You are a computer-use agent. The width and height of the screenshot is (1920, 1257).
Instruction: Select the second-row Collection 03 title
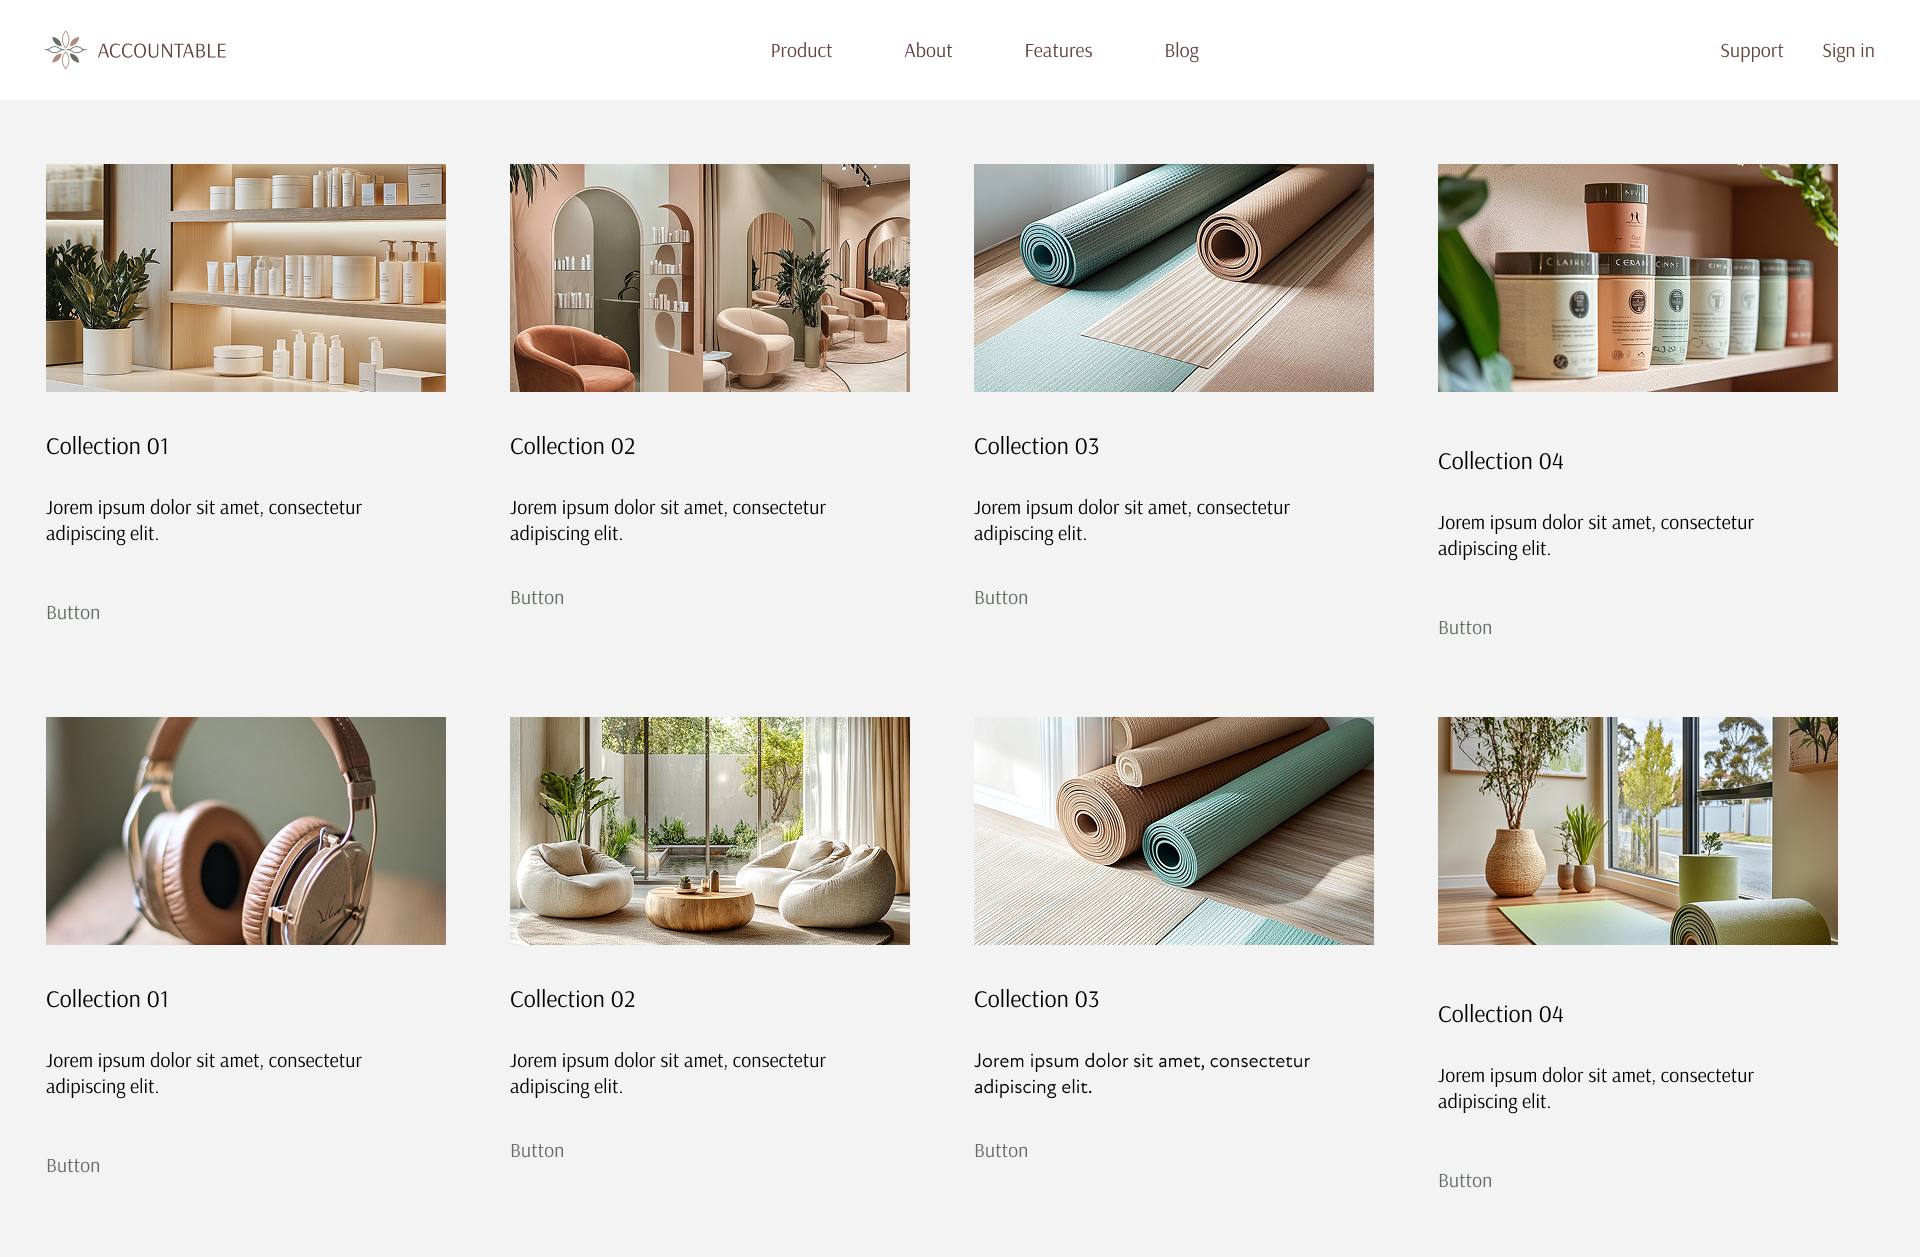pos(1036,999)
